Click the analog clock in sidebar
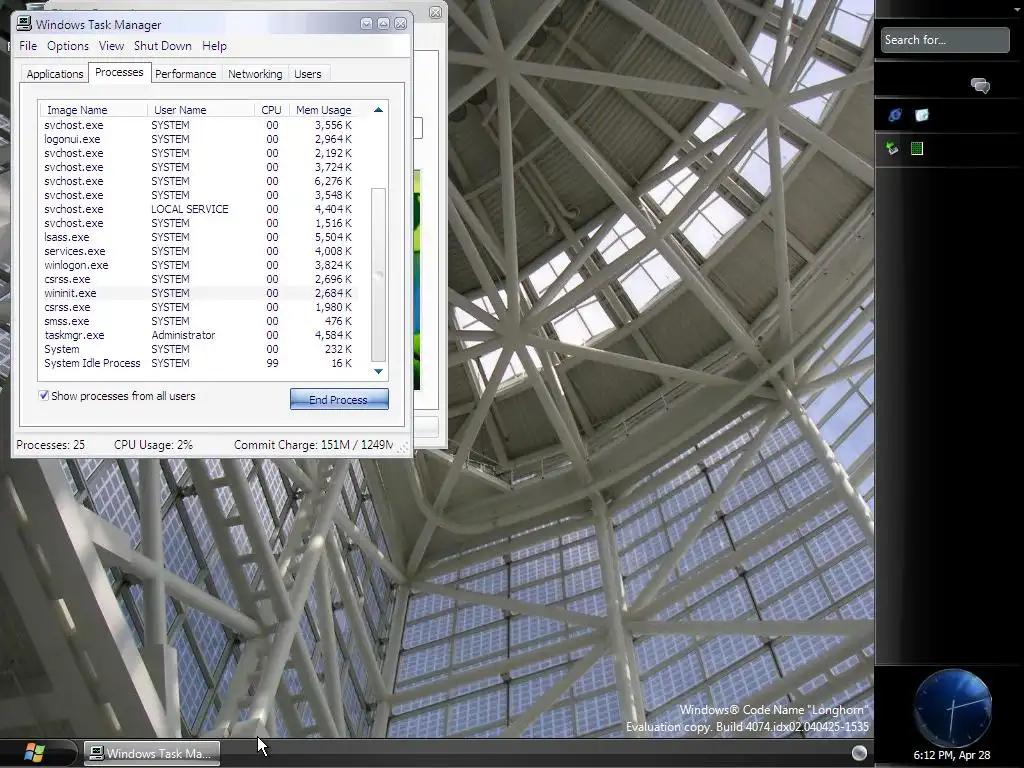The width and height of the screenshot is (1024, 768). pyautogui.click(x=953, y=708)
